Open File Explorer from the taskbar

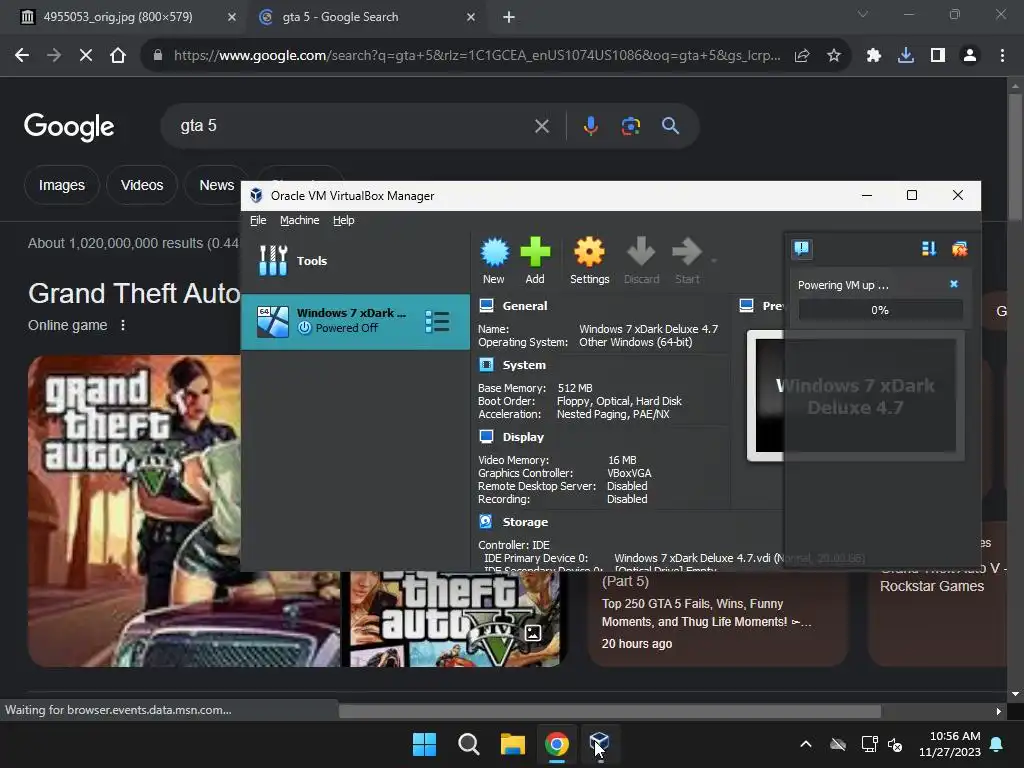point(513,744)
